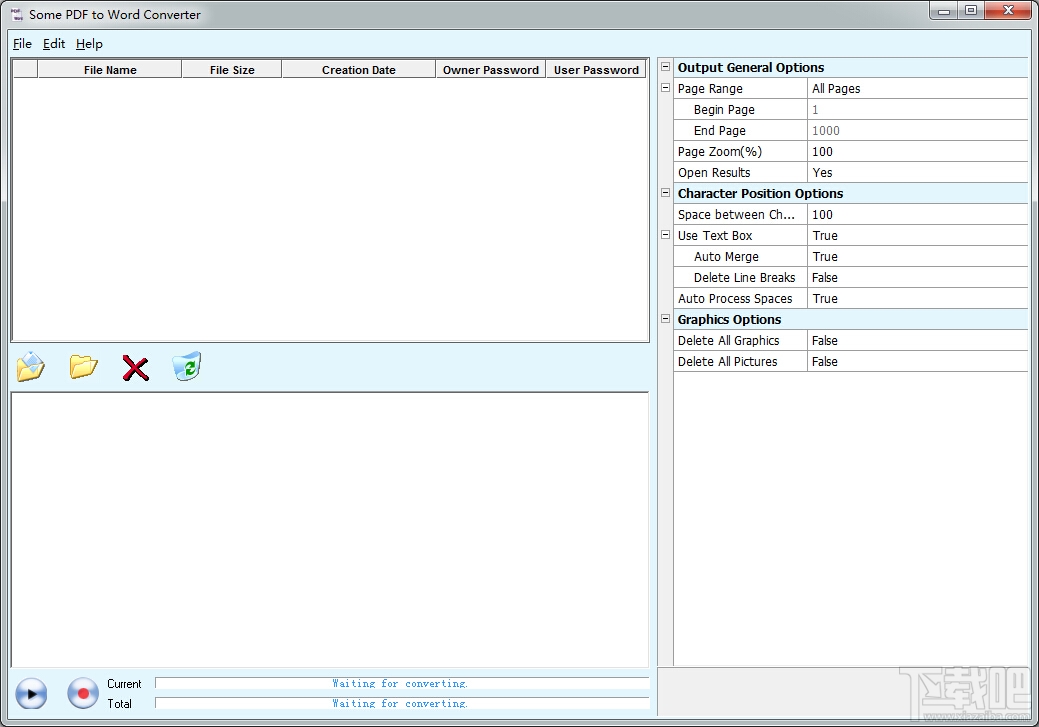Viewport: 1039px width, 727px height.
Task: Click the Graphics Options heading
Action: [x=729, y=319]
